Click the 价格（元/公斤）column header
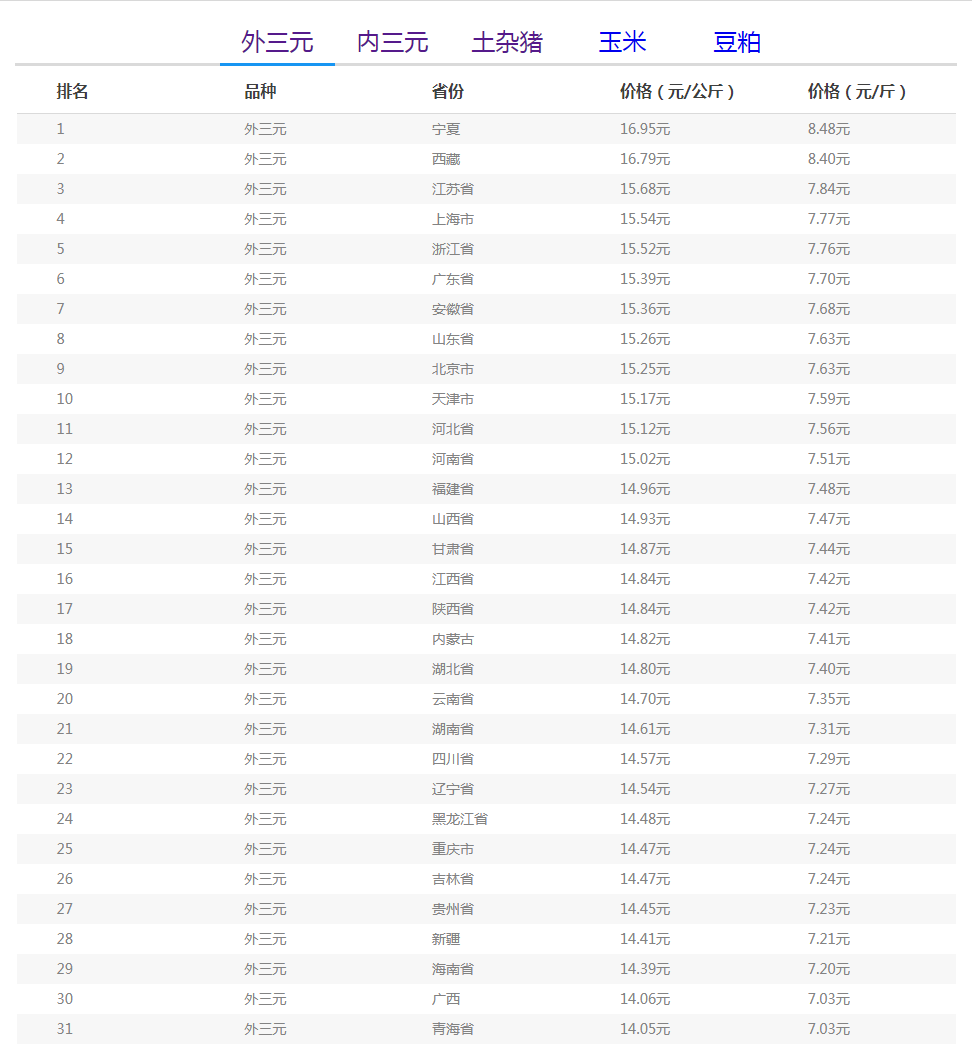972x1055 pixels. 676,92
